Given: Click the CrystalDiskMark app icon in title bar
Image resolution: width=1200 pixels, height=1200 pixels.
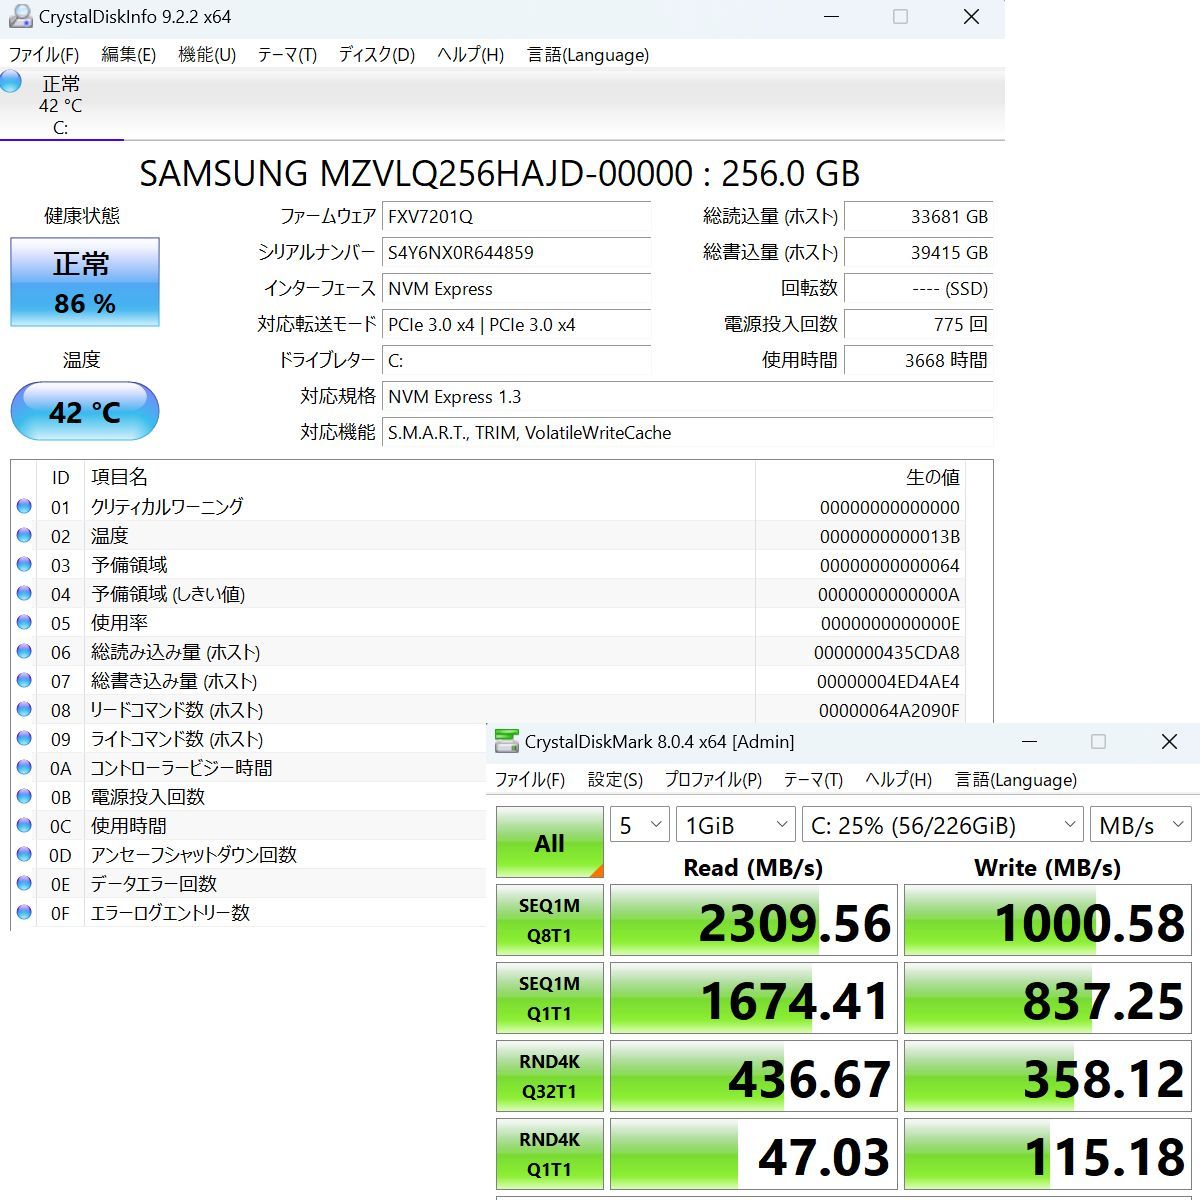Looking at the screenshot, I should (508, 741).
